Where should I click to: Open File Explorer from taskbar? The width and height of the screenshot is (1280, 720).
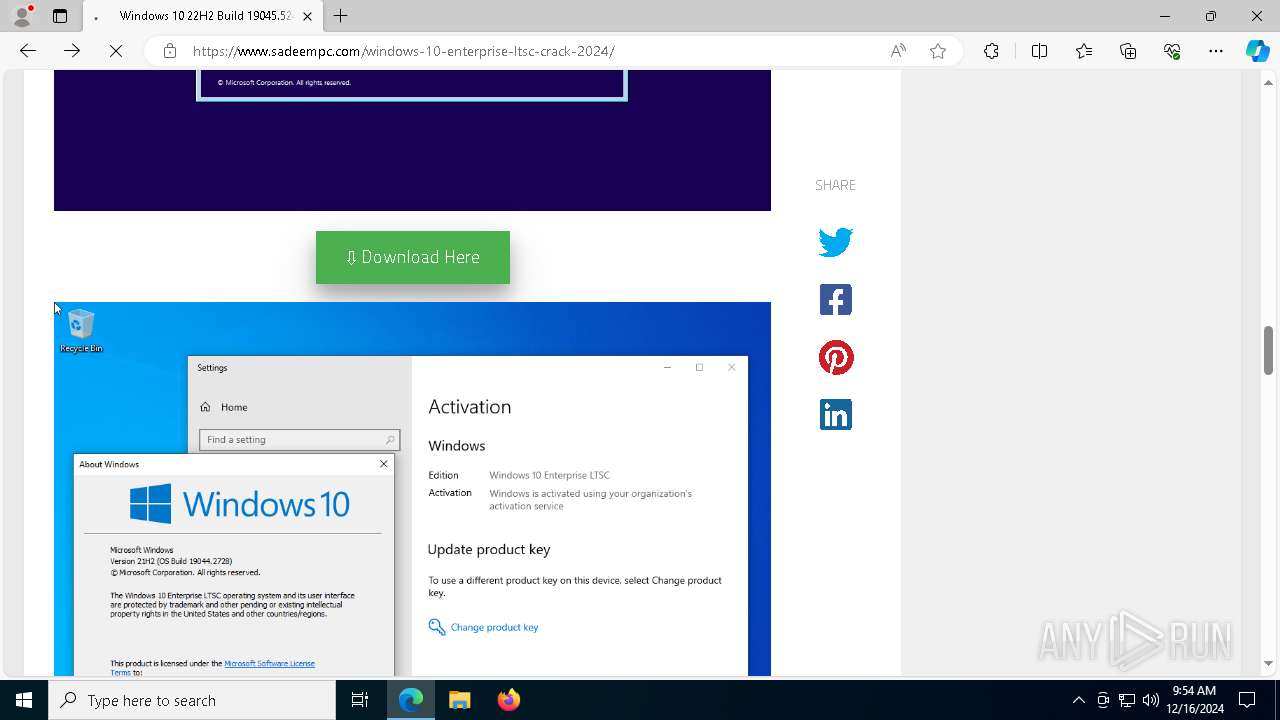pos(459,700)
